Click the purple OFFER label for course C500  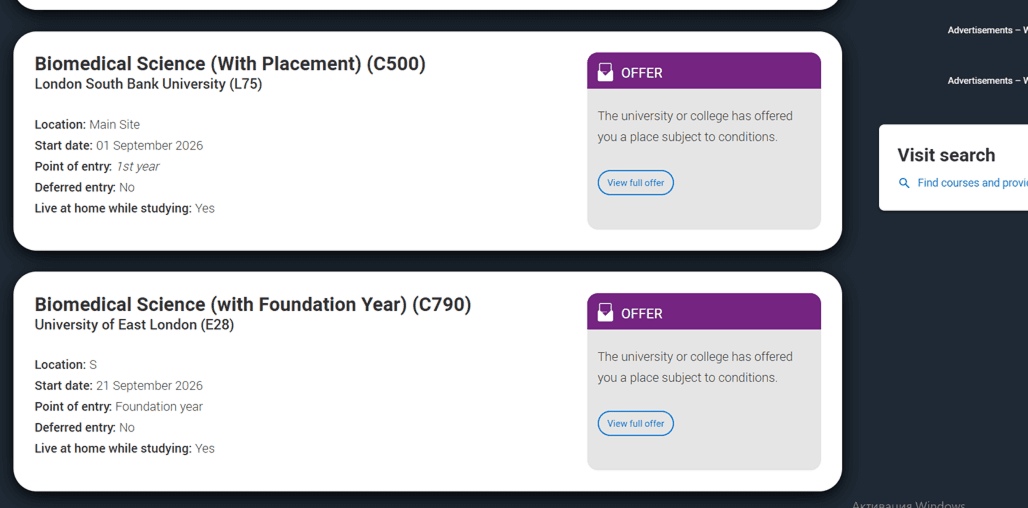pyautogui.click(x=642, y=73)
